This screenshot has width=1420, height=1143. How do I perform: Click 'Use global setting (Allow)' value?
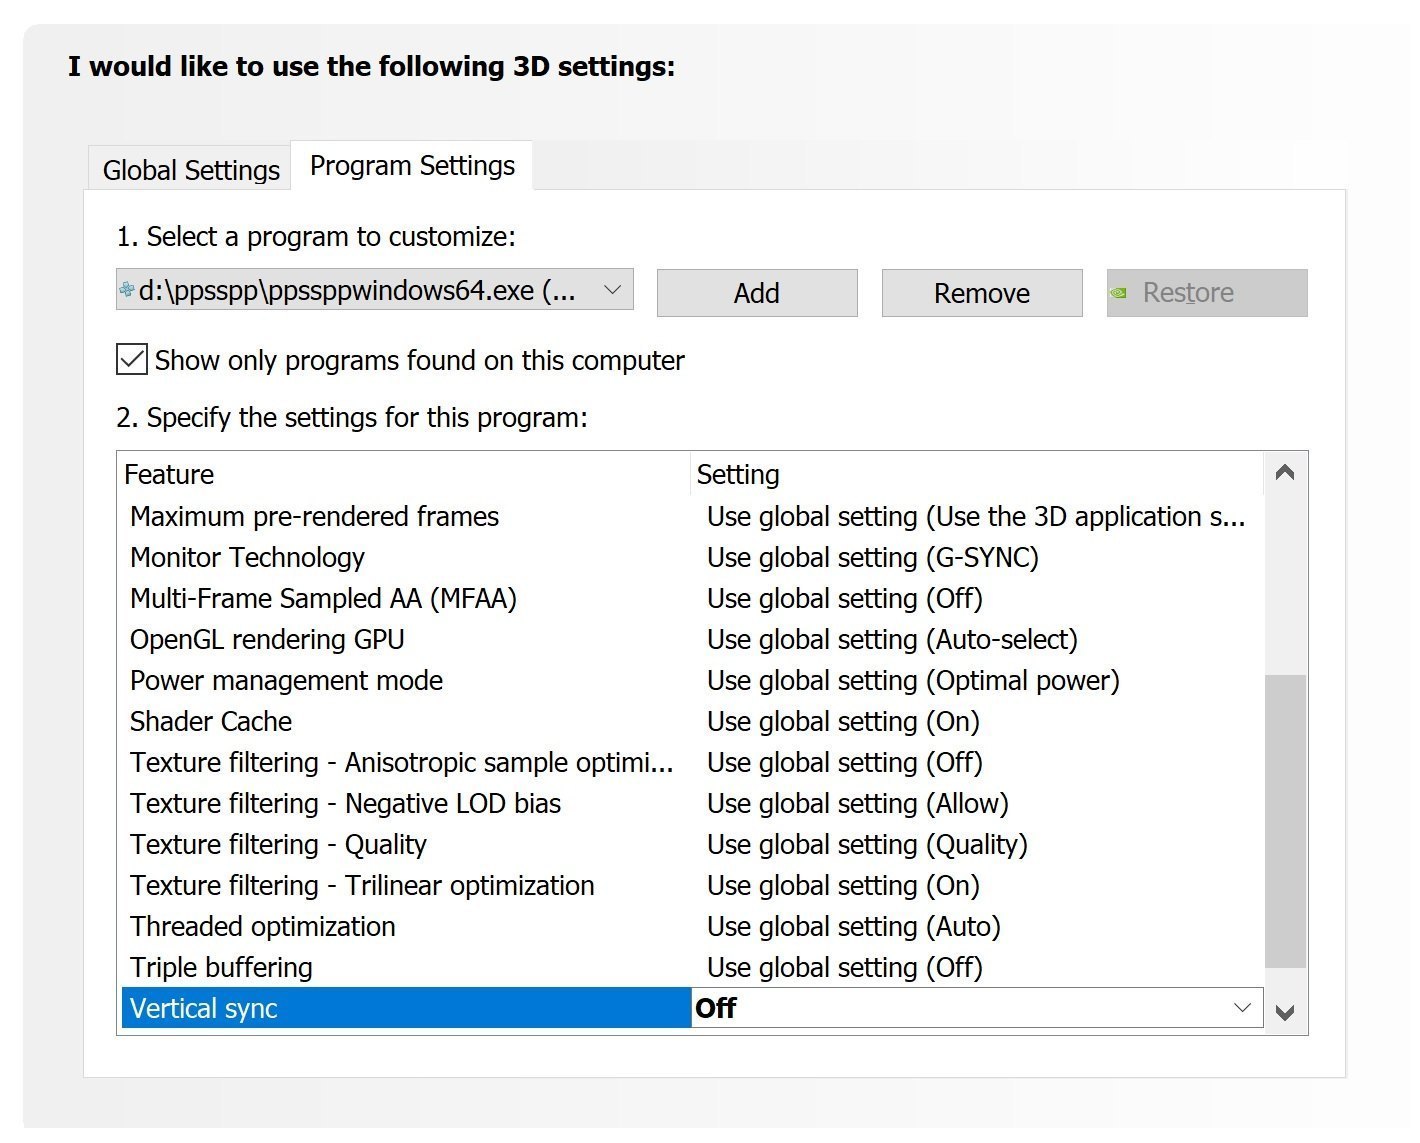coord(858,803)
